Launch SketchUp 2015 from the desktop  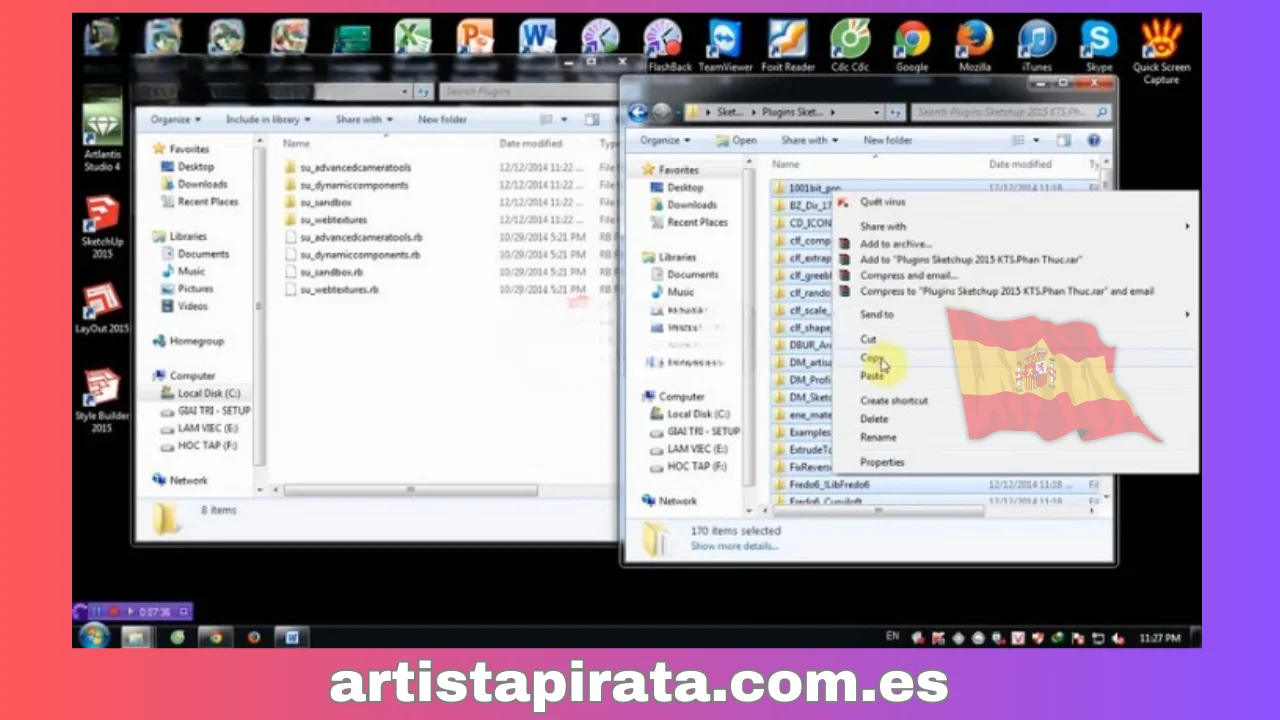point(102,227)
